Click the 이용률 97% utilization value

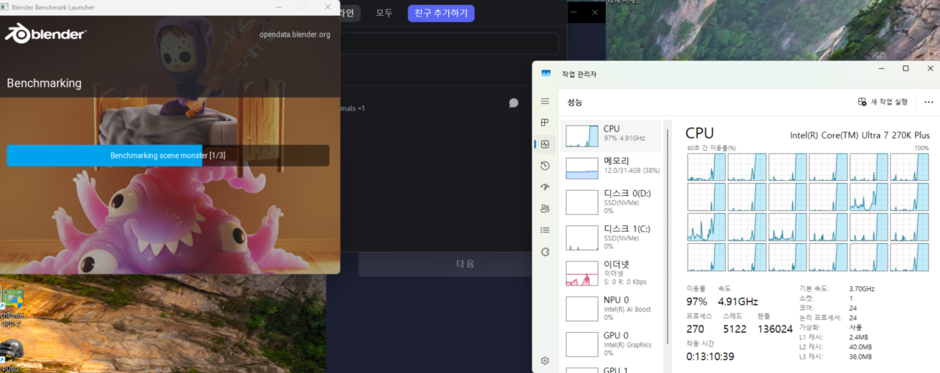tap(697, 301)
